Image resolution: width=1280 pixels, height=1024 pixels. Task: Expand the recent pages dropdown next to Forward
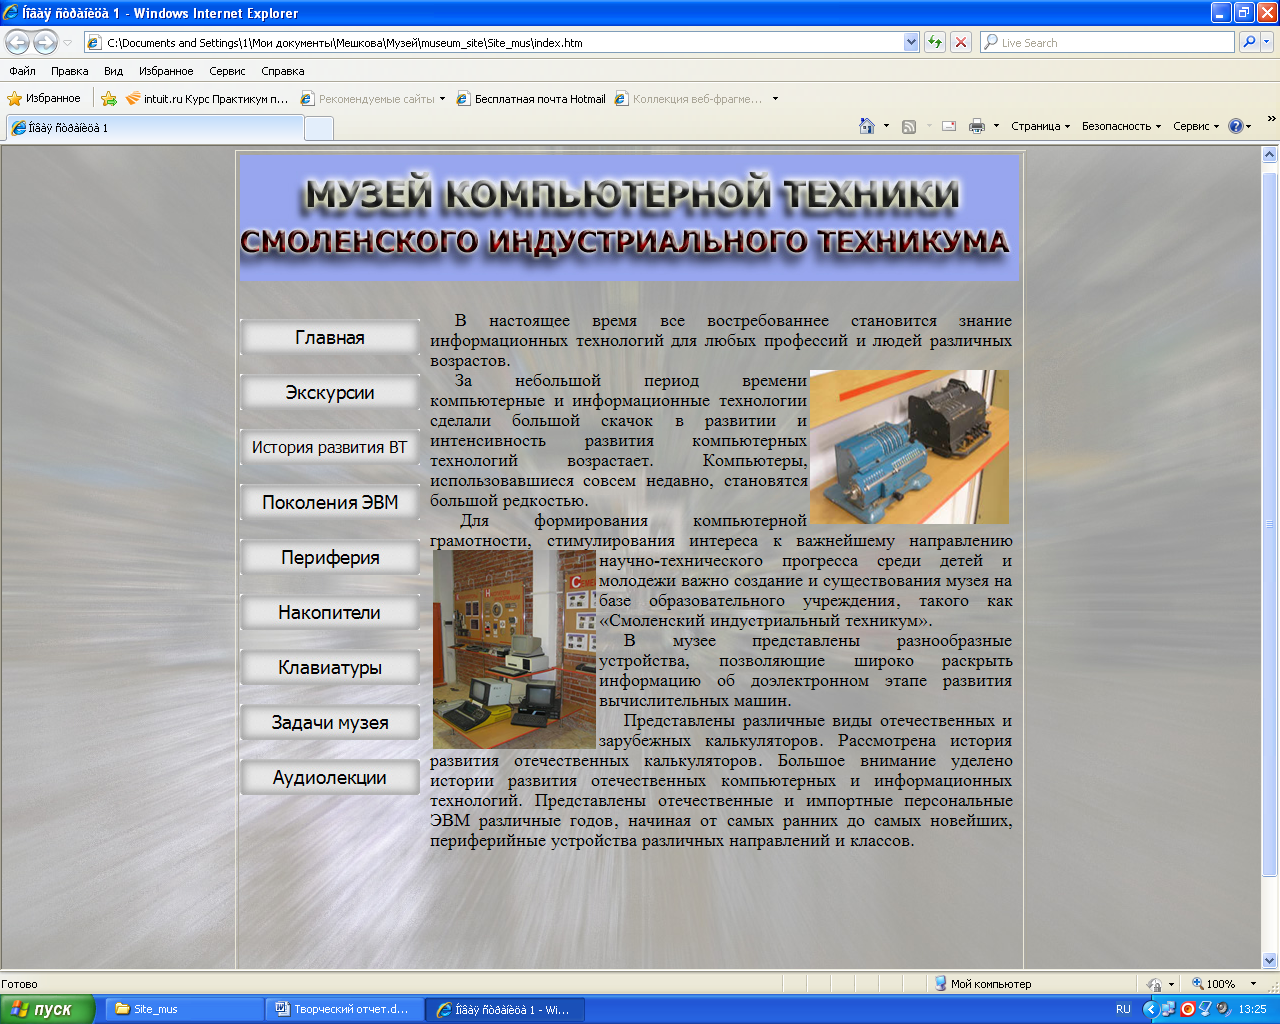68,42
